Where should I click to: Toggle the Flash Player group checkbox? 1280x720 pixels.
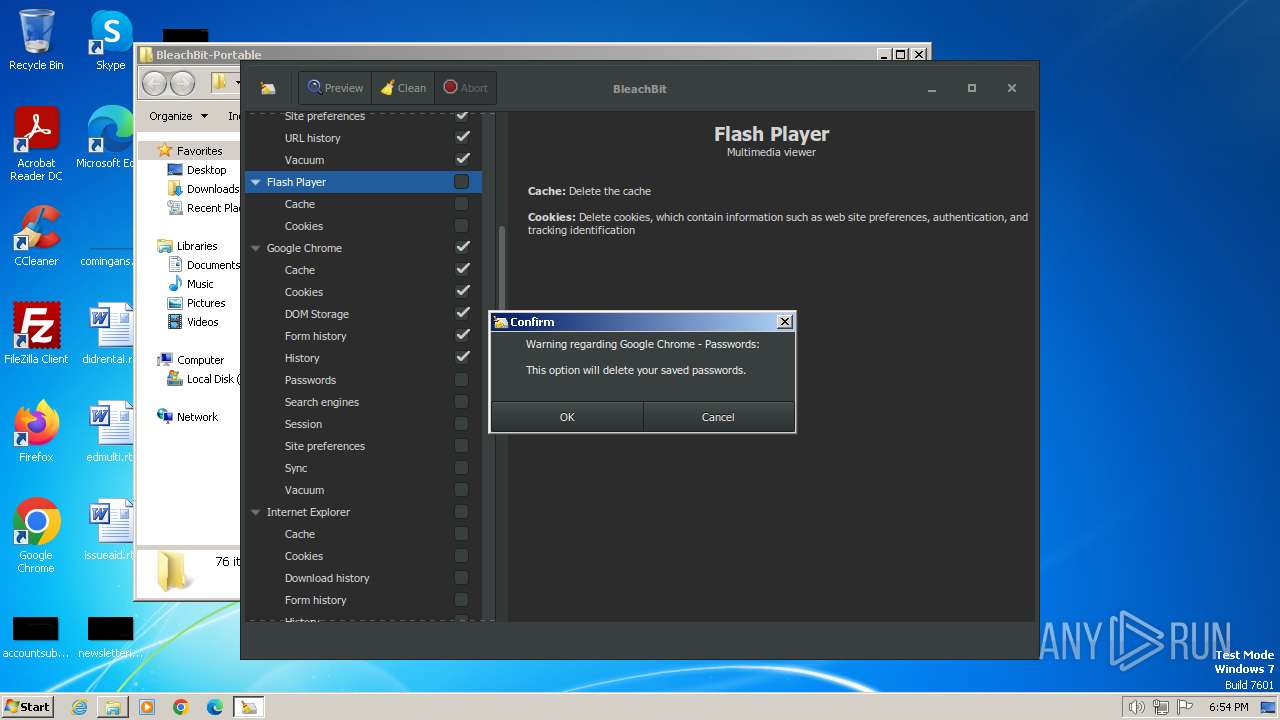point(461,182)
